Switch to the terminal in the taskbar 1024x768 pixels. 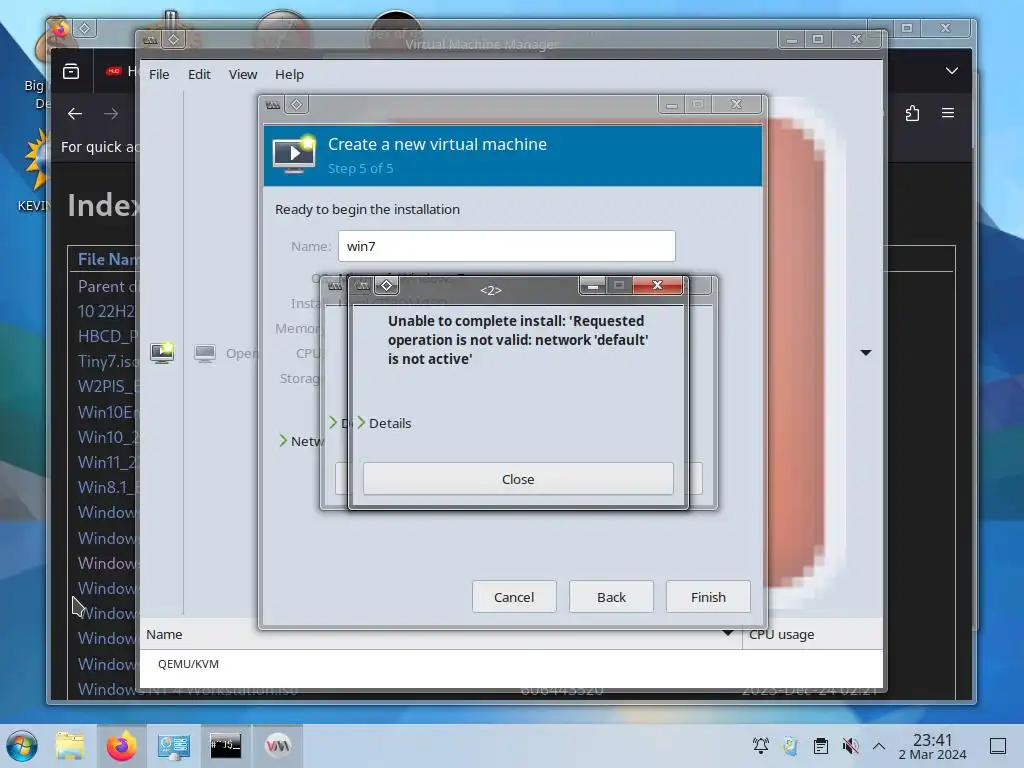[x=225, y=745]
